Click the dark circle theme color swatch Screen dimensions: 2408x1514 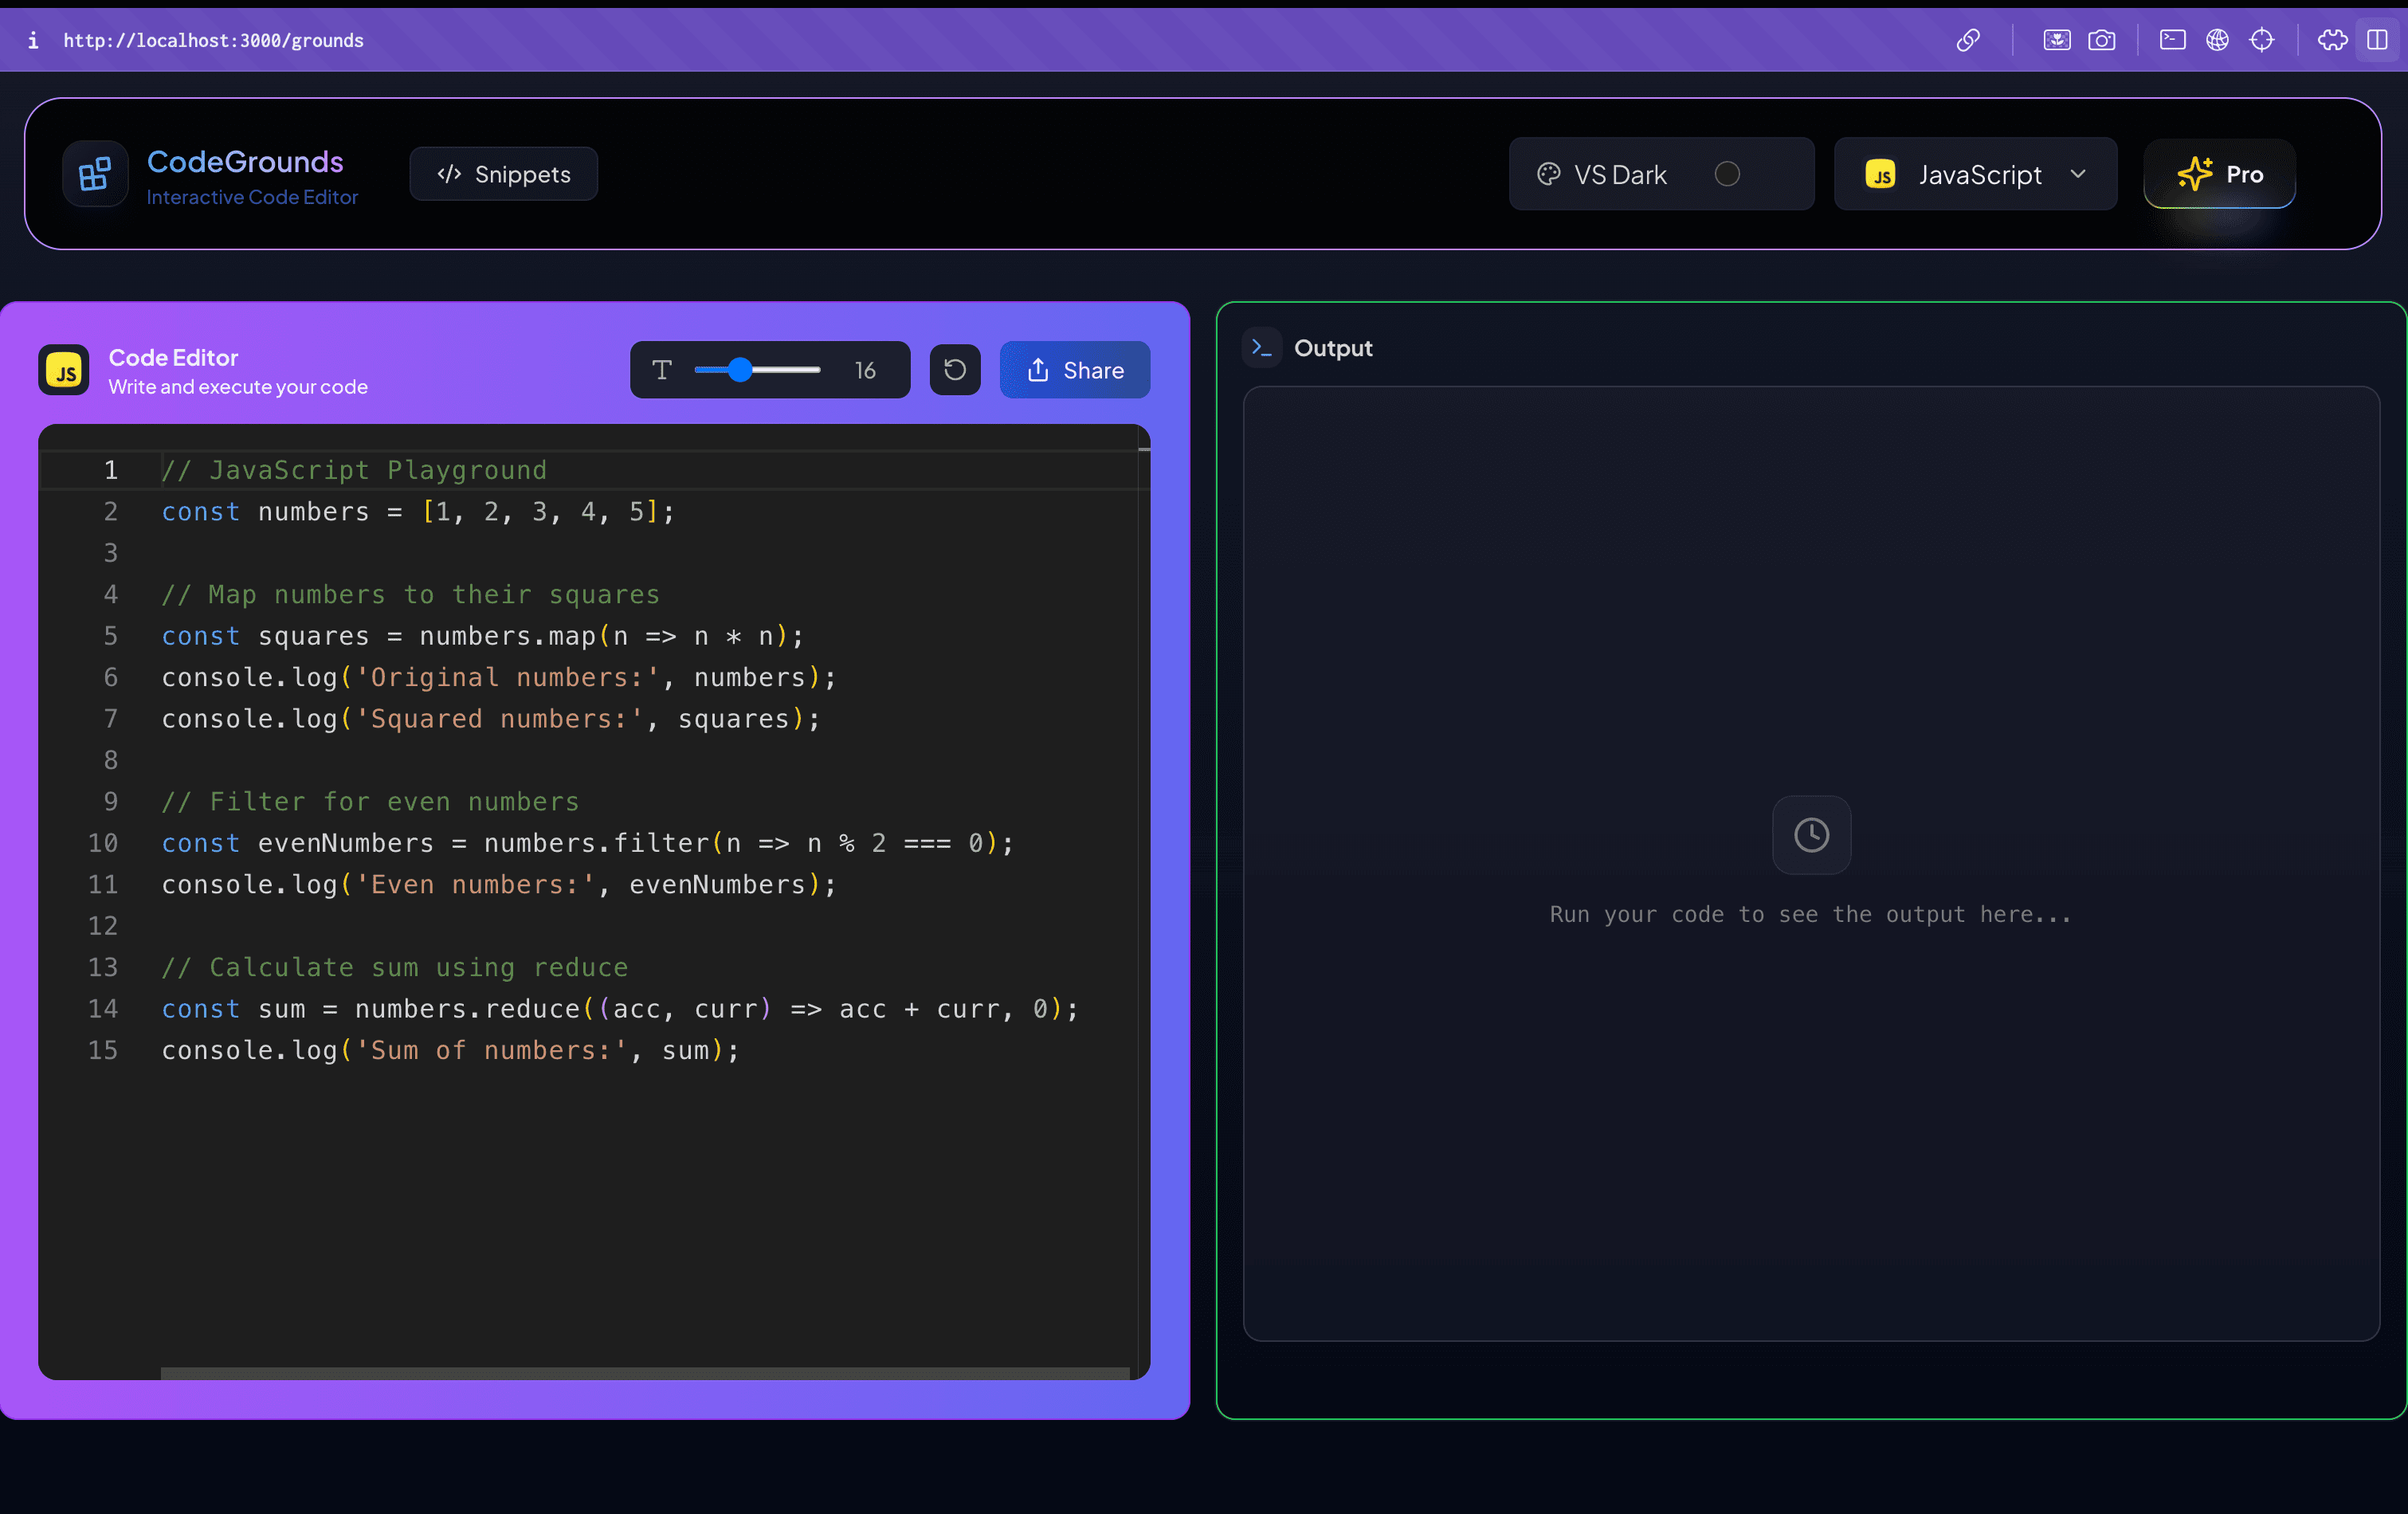tap(1727, 174)
